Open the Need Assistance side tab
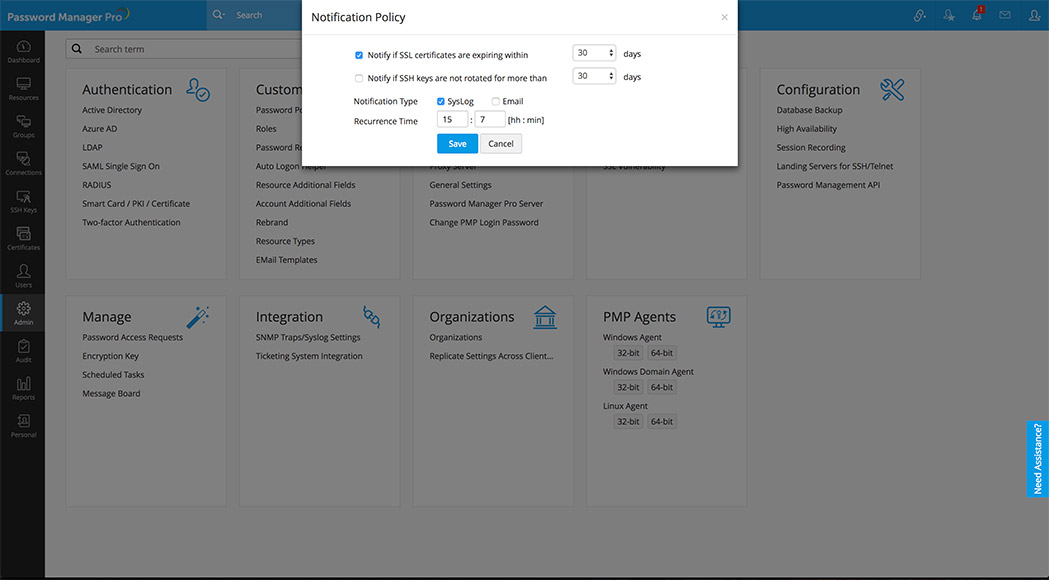The width and height of the screenshot is (1049, 580). 1038,459
